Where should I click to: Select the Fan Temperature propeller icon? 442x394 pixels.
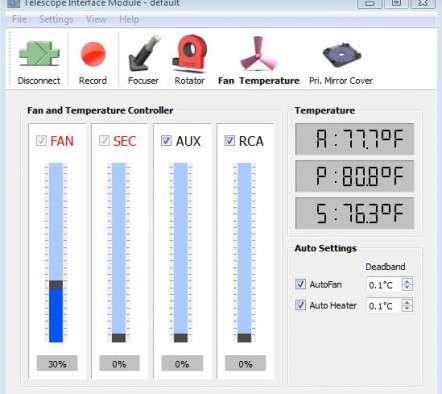tap(258, 53)
